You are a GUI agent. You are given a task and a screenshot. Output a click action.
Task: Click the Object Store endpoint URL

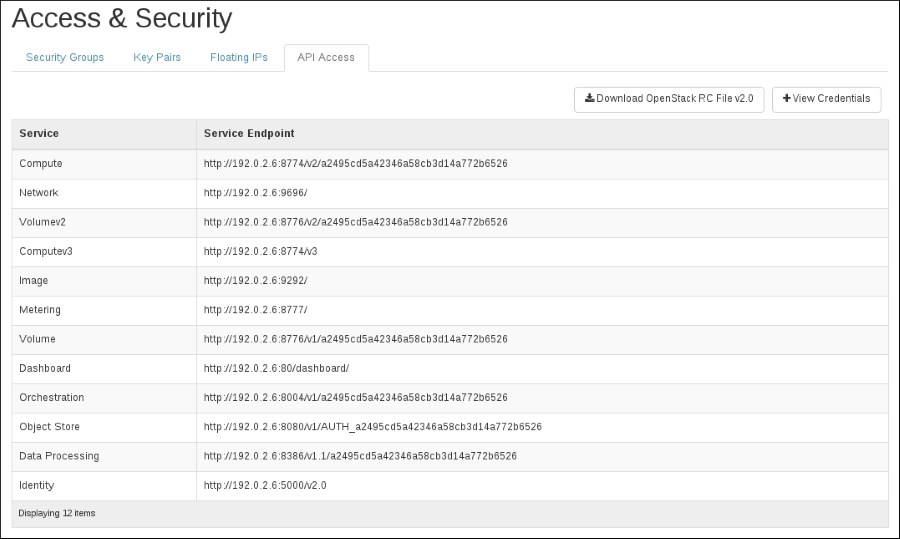pyautogui.click(x=372, y=427)
